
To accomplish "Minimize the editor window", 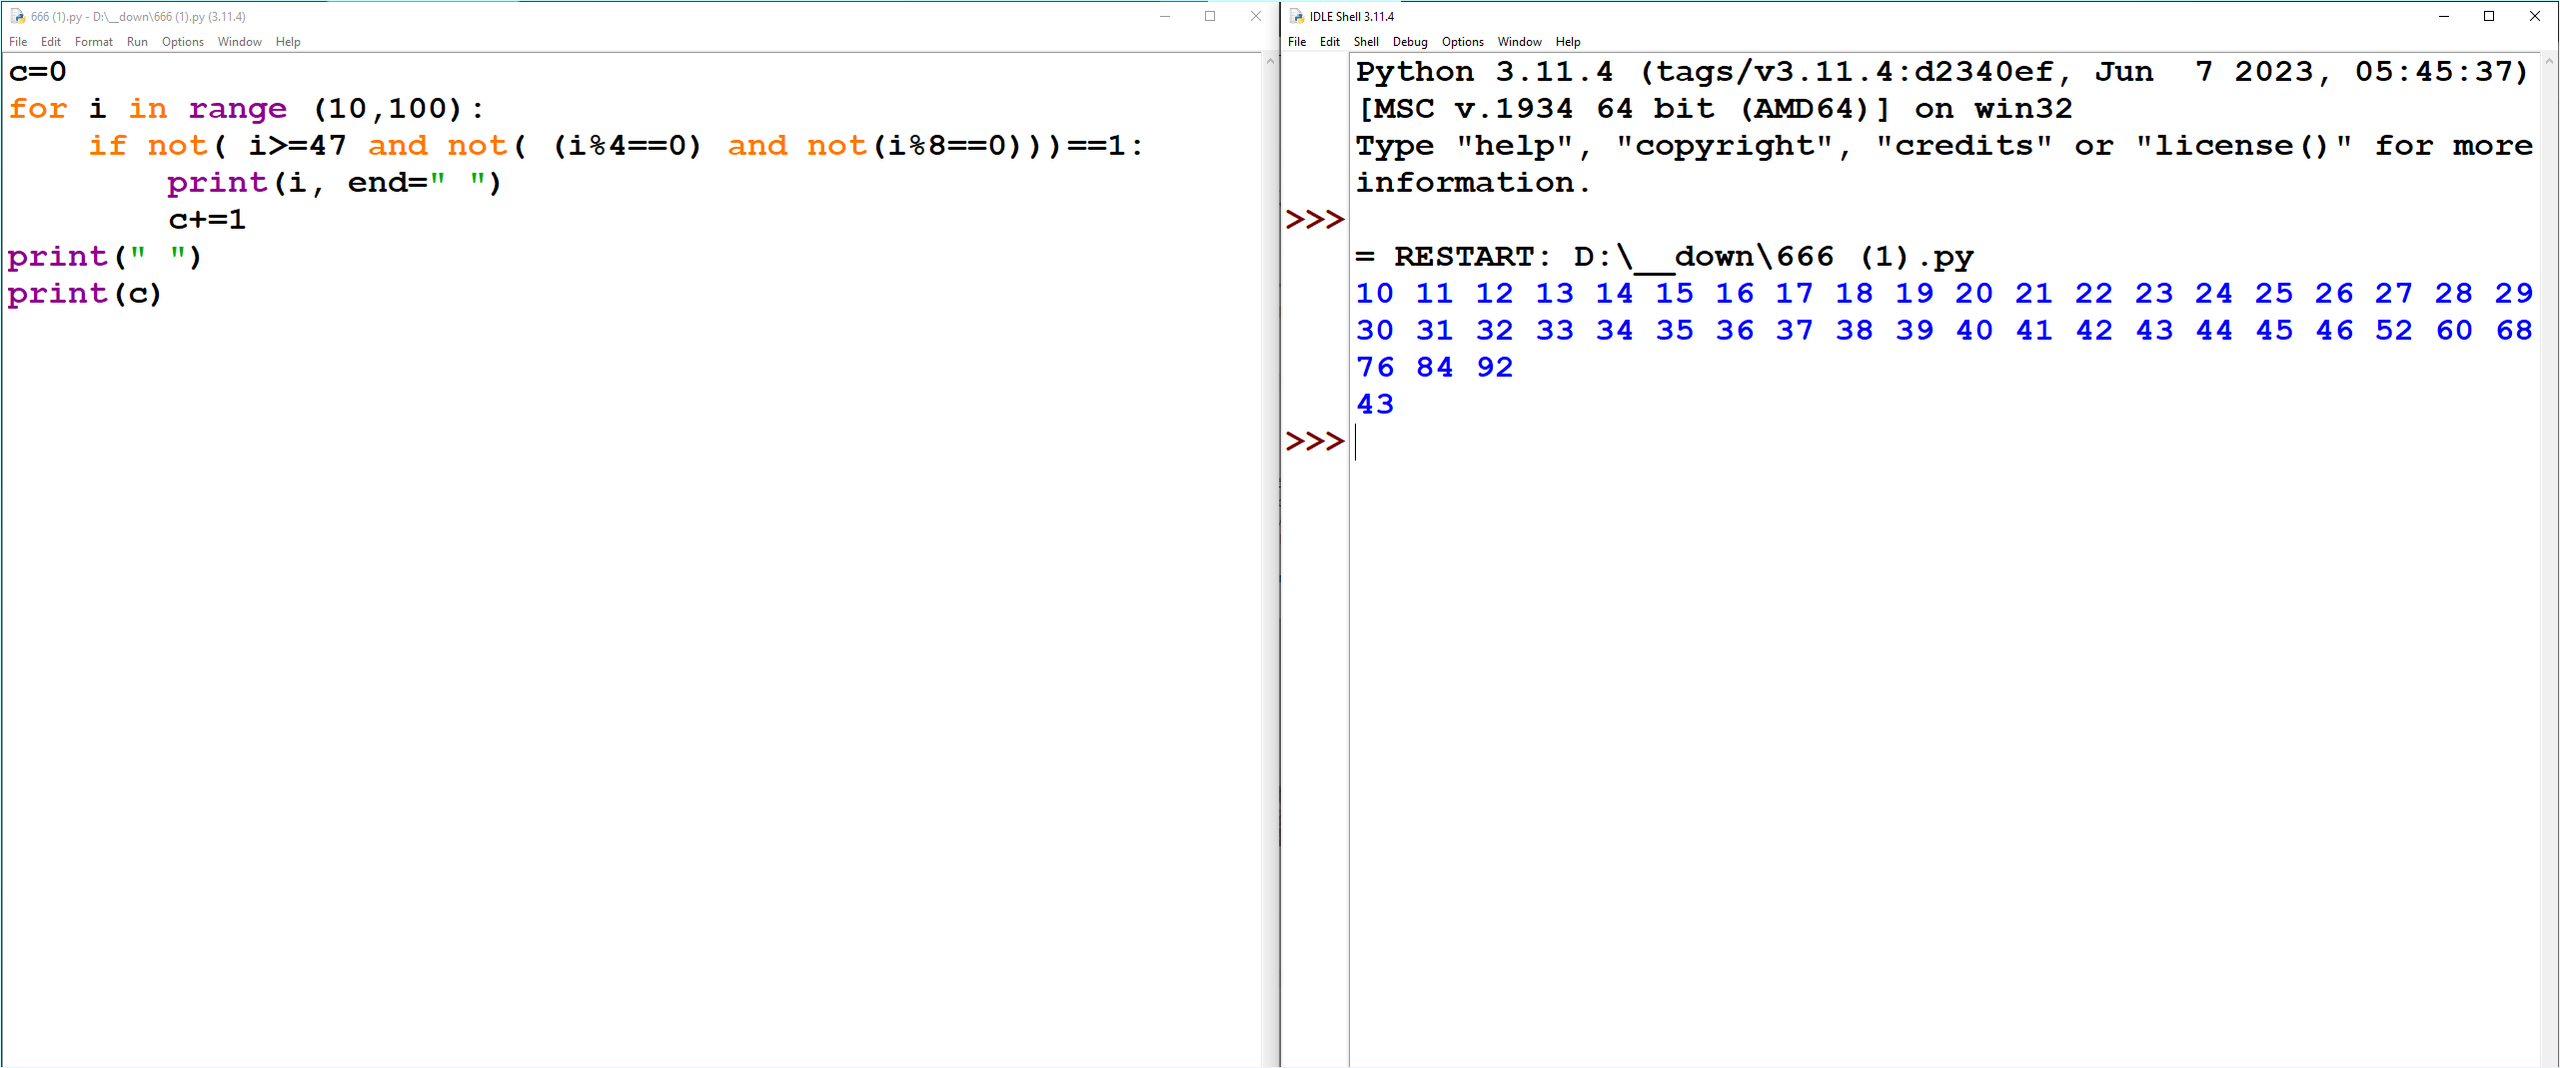I will click(1165, 16).
